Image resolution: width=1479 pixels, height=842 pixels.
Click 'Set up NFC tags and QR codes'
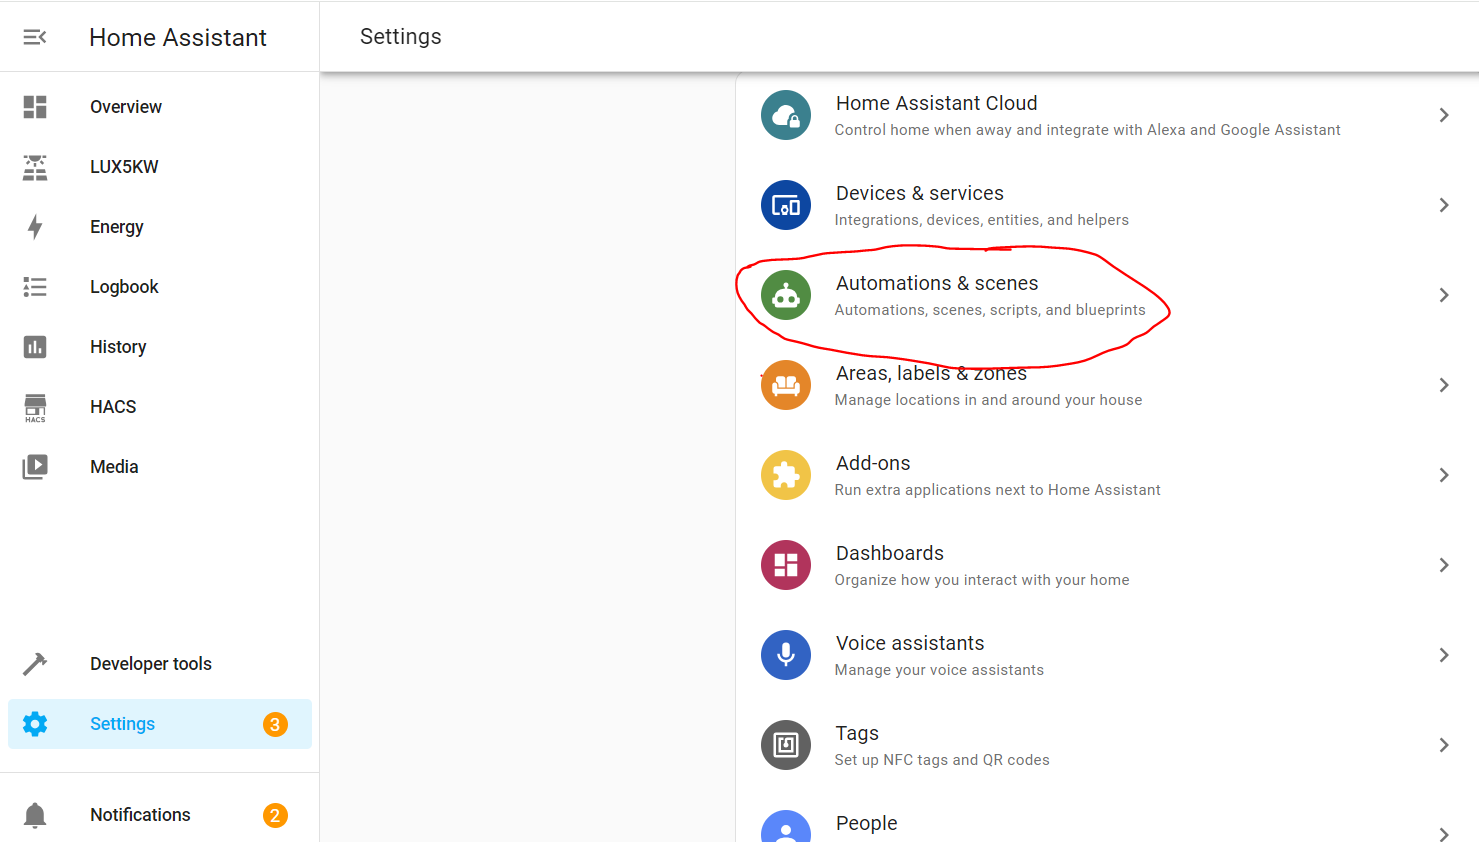942,760
